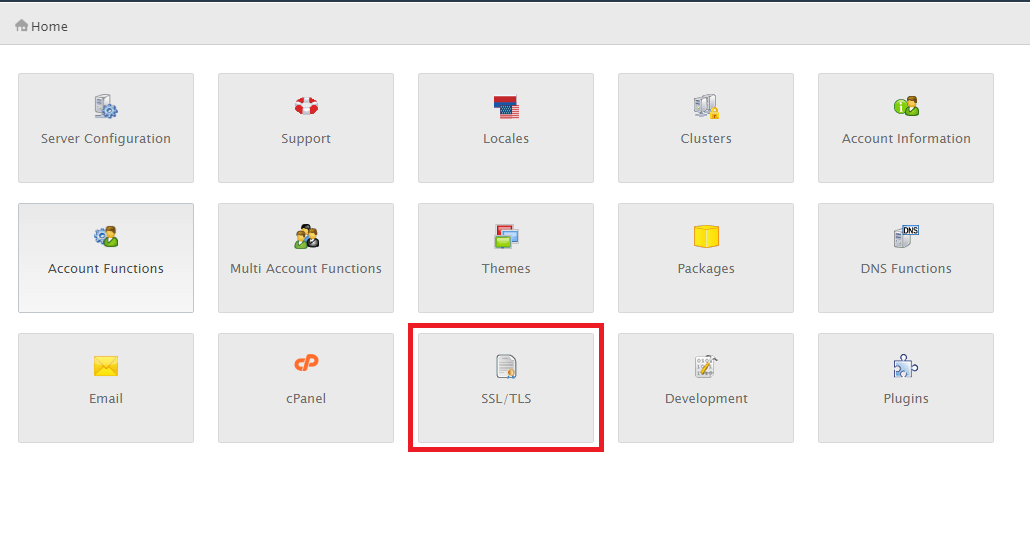Screen dimensions: 1030x544
Task: Open the Multi Account Functions icon
Action: click(x=306, y=237)
